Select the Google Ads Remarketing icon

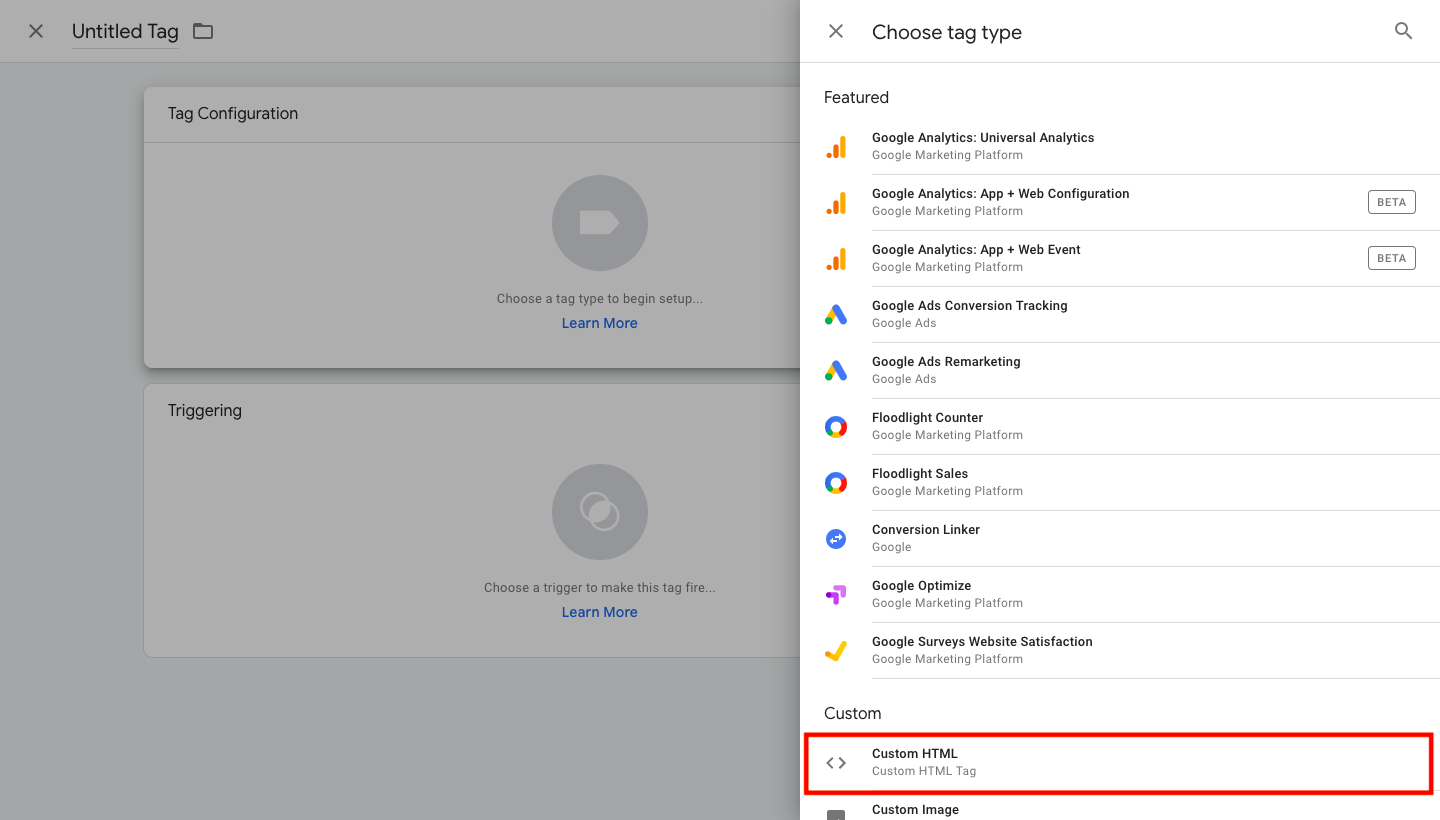[836, 370]
